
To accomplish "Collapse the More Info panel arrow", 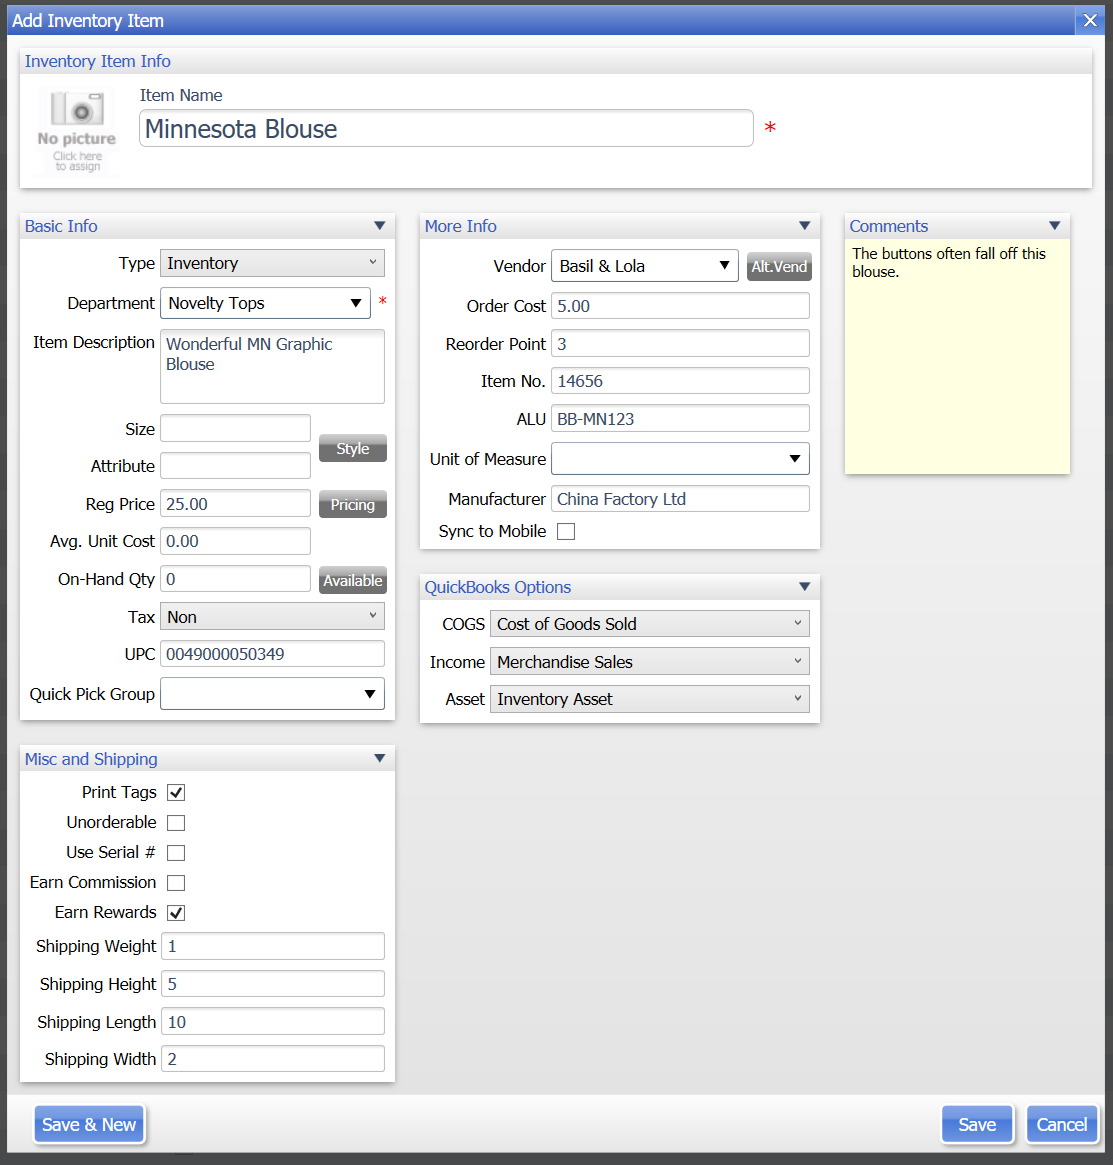I will pyautogui.click(x=805, y=226).
